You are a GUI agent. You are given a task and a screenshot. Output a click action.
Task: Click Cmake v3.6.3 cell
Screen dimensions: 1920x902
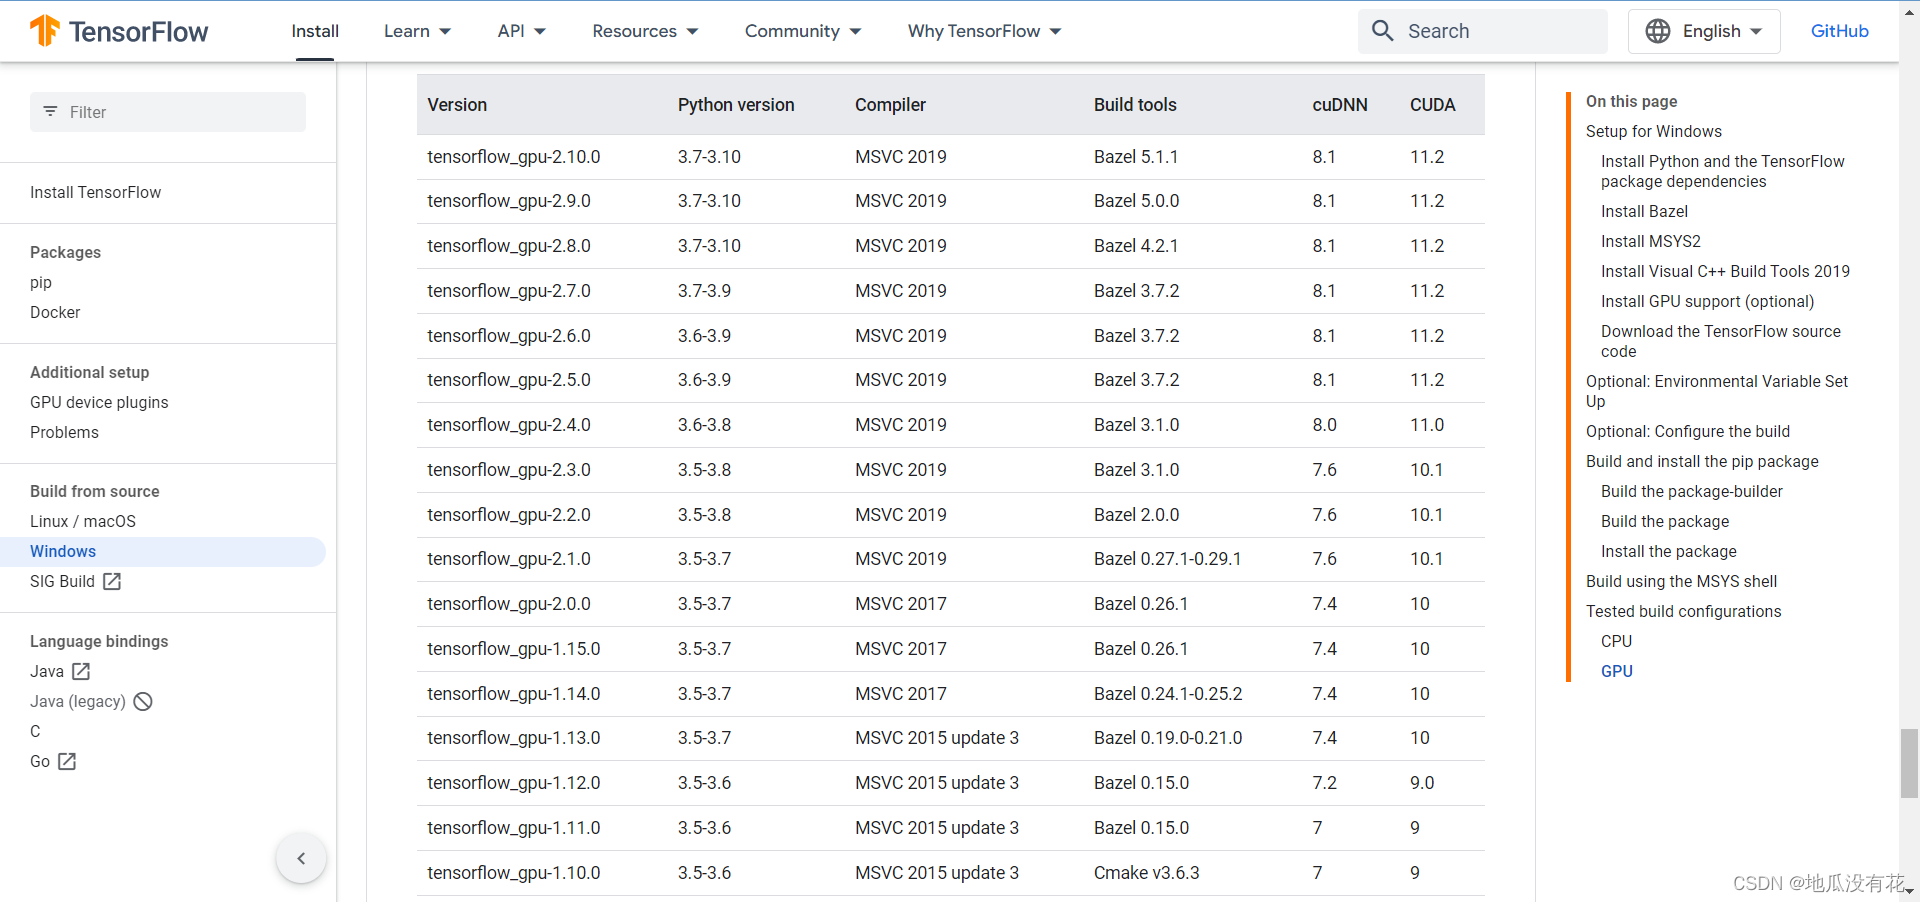[1146, 873]
